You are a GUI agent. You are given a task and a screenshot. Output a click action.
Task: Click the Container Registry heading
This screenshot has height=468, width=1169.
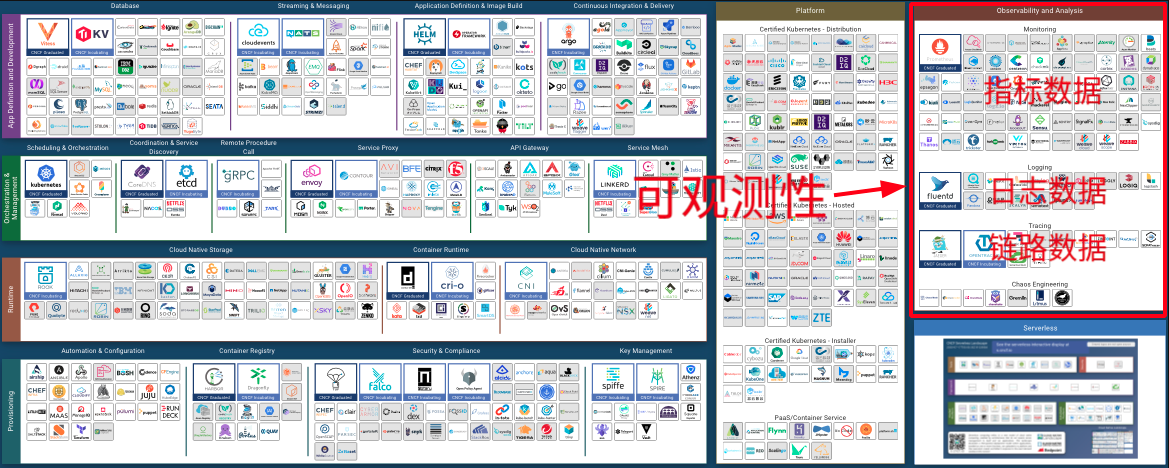click(248, 350)
